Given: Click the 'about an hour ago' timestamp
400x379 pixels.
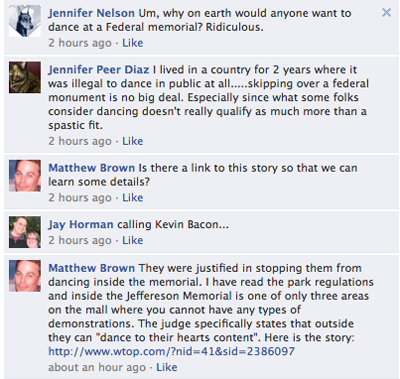Looking at the screenshot, I should [x=97, y=367].
